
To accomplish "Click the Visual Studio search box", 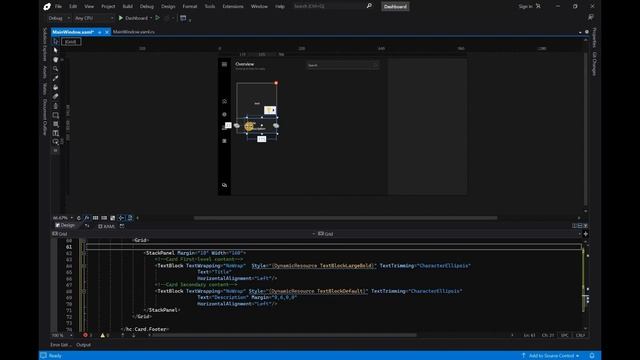I will [332, 7].
